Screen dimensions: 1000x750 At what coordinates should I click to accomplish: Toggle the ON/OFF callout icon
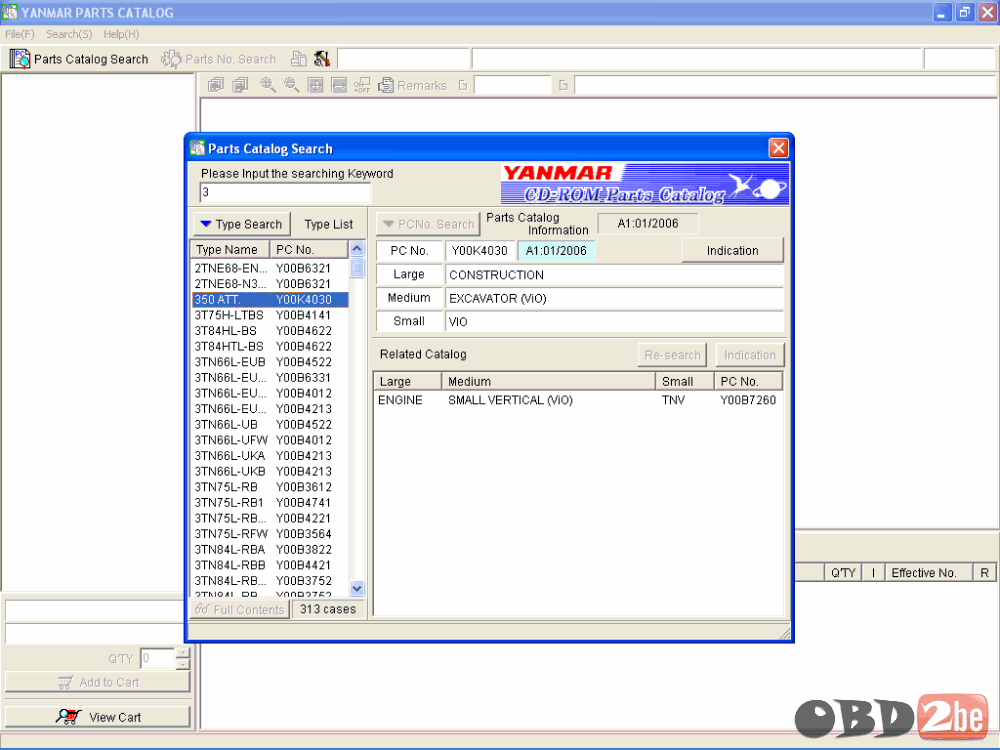(362, 85)
